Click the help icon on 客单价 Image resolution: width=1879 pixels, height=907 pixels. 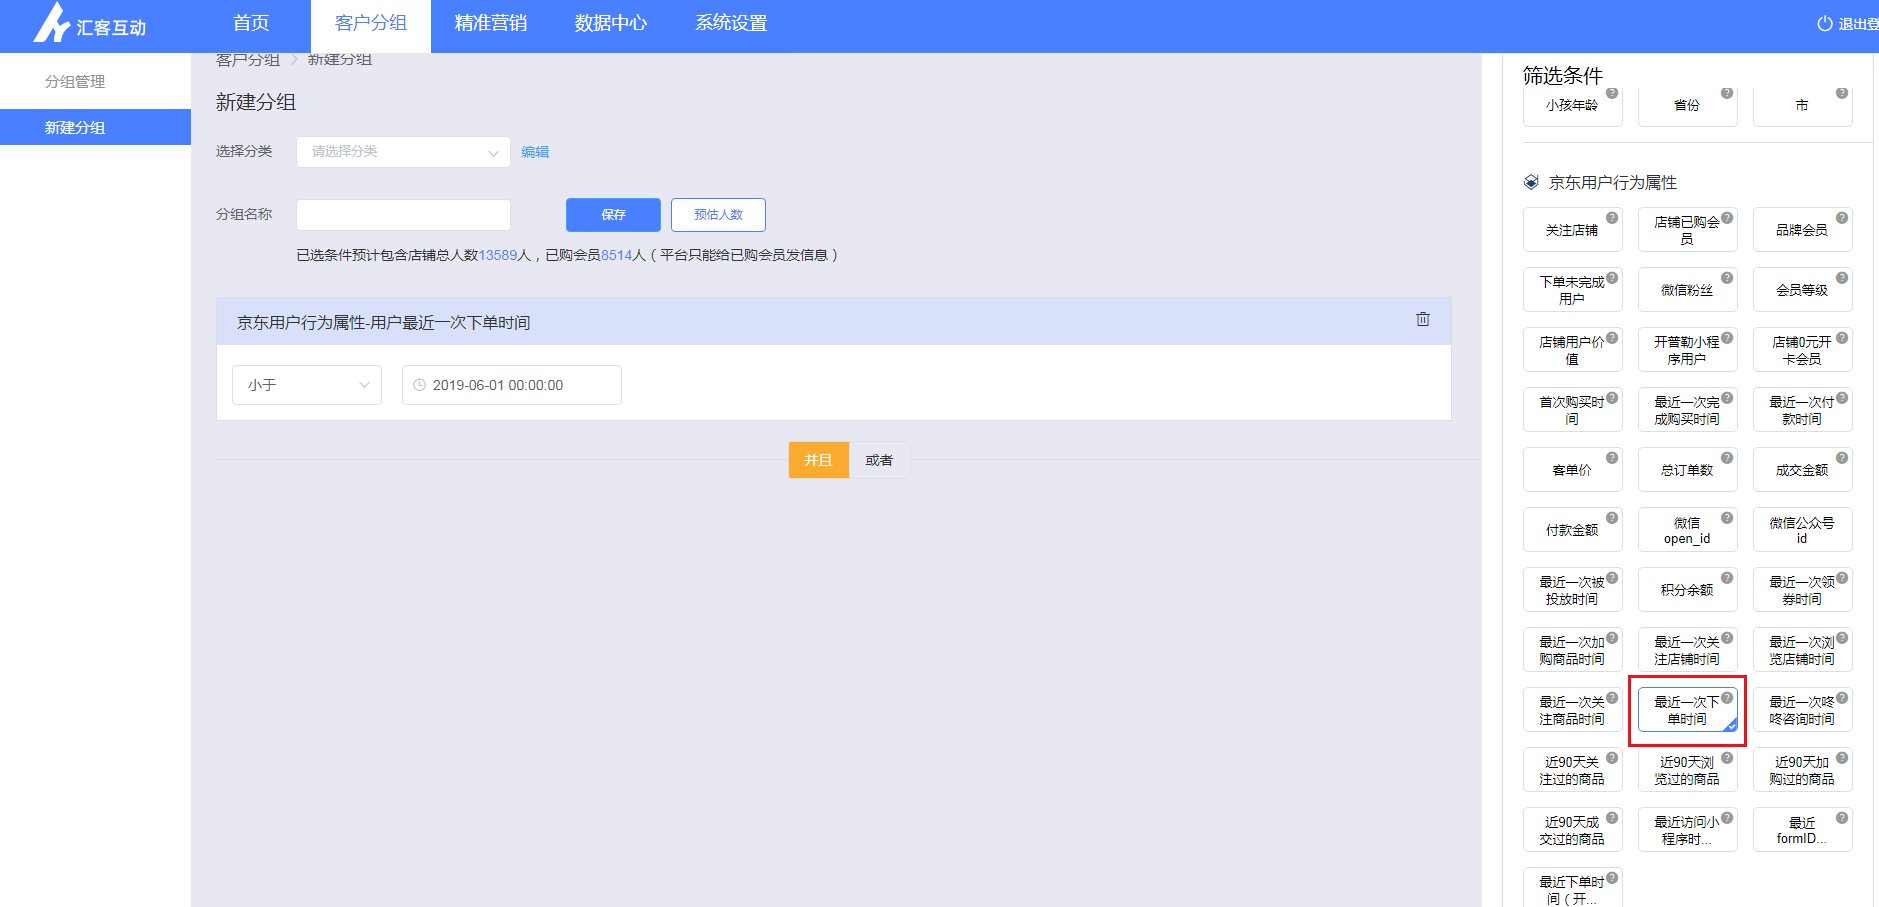[1612, 458]
